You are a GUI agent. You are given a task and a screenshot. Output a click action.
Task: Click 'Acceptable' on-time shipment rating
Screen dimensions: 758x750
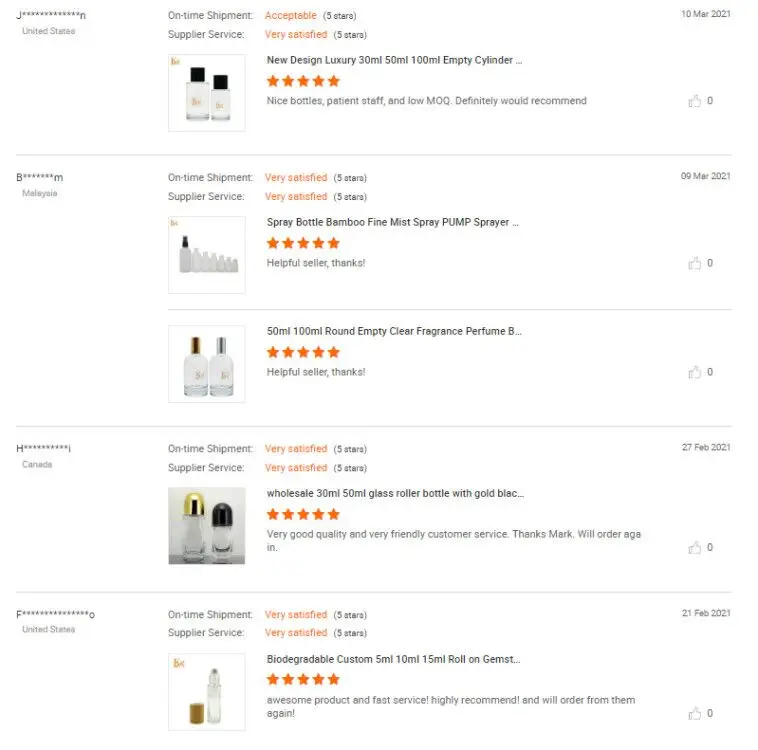(291, 16)
